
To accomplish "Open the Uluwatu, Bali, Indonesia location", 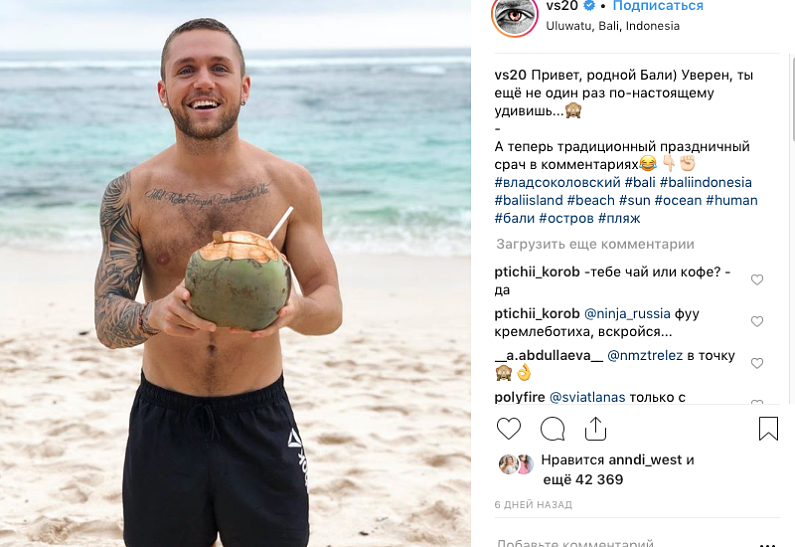I will [x=612, y=26].
